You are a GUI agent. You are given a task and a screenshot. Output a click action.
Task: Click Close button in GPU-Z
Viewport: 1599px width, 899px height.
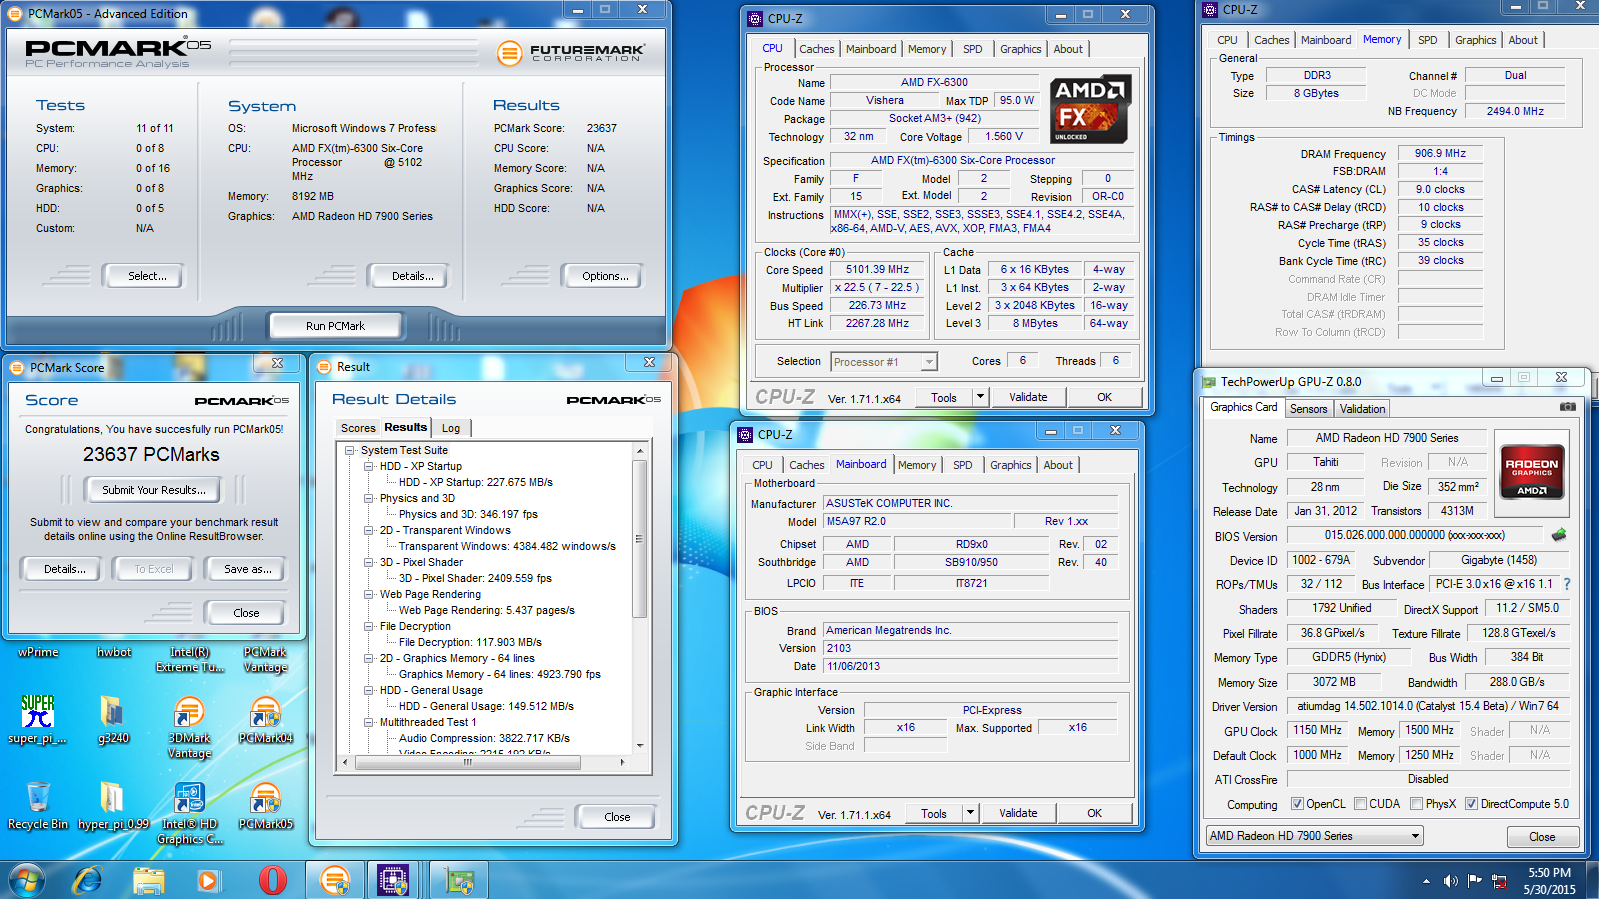1541,837
